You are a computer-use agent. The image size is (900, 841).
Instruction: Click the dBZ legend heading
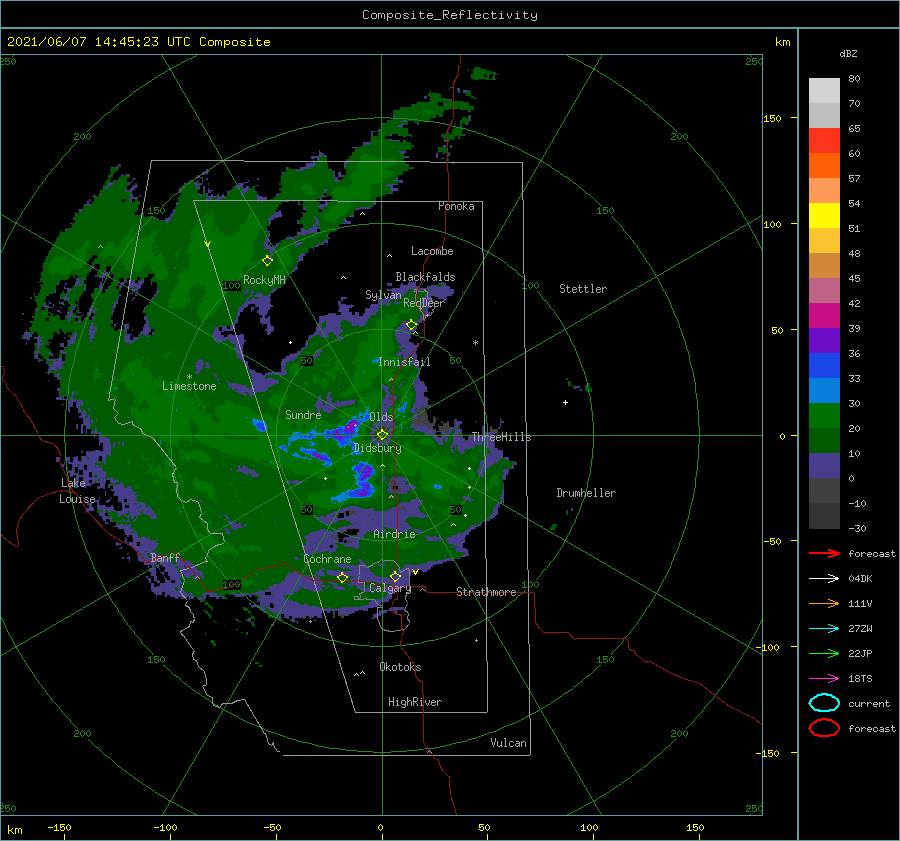848,53
